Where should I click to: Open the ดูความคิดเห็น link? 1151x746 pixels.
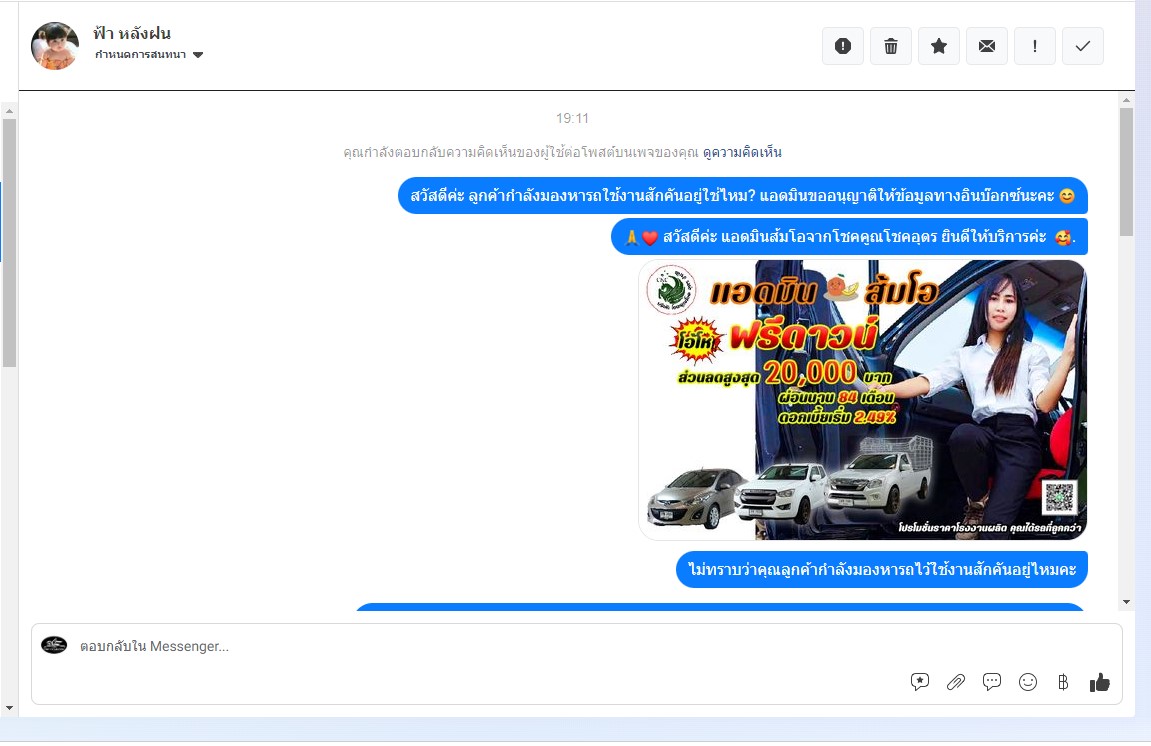742,153
